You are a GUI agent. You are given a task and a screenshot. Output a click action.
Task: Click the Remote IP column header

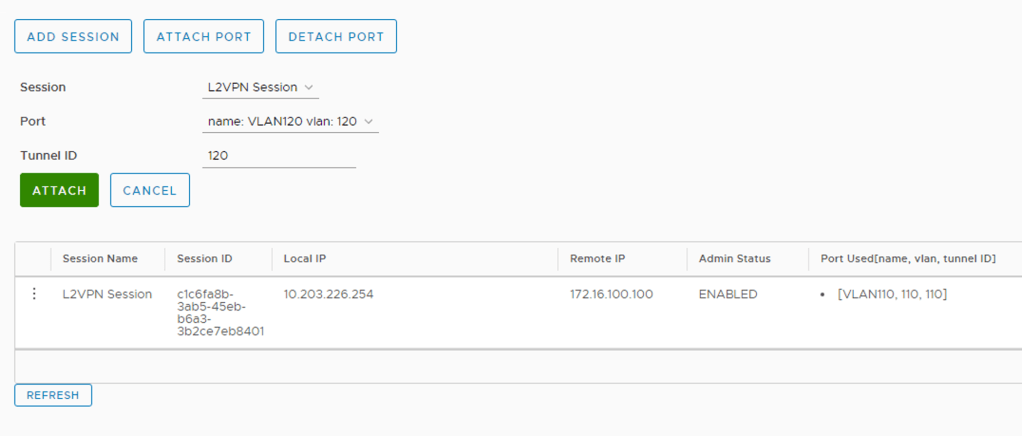598,259
